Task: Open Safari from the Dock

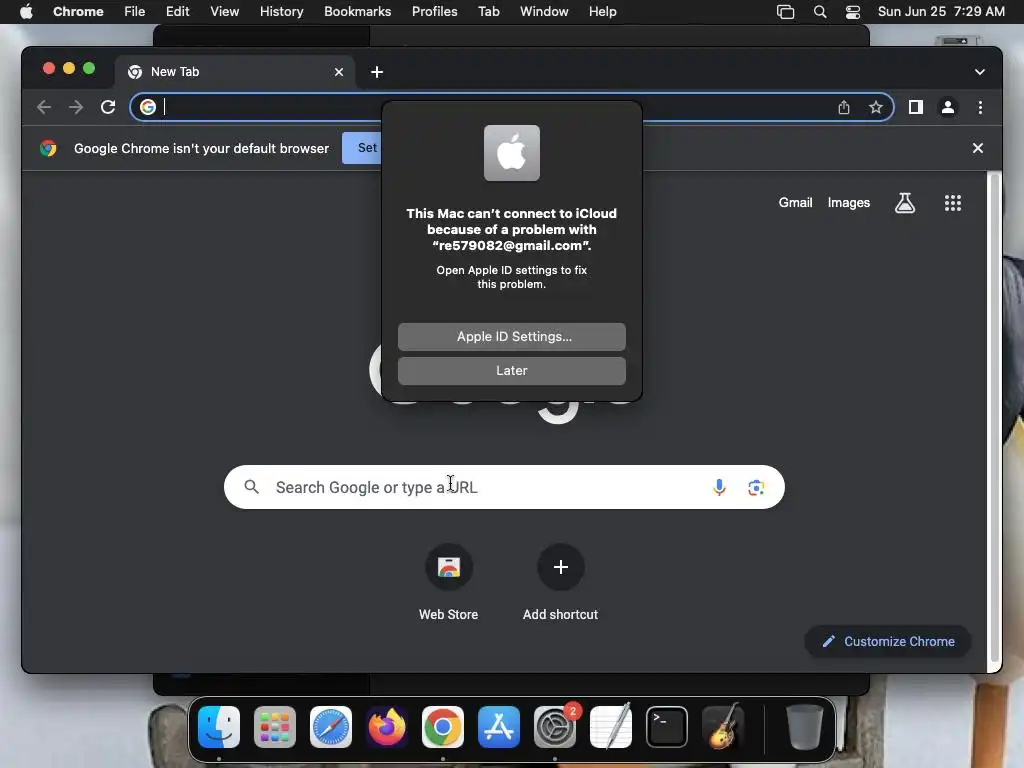Action: [x=330, y=727]
